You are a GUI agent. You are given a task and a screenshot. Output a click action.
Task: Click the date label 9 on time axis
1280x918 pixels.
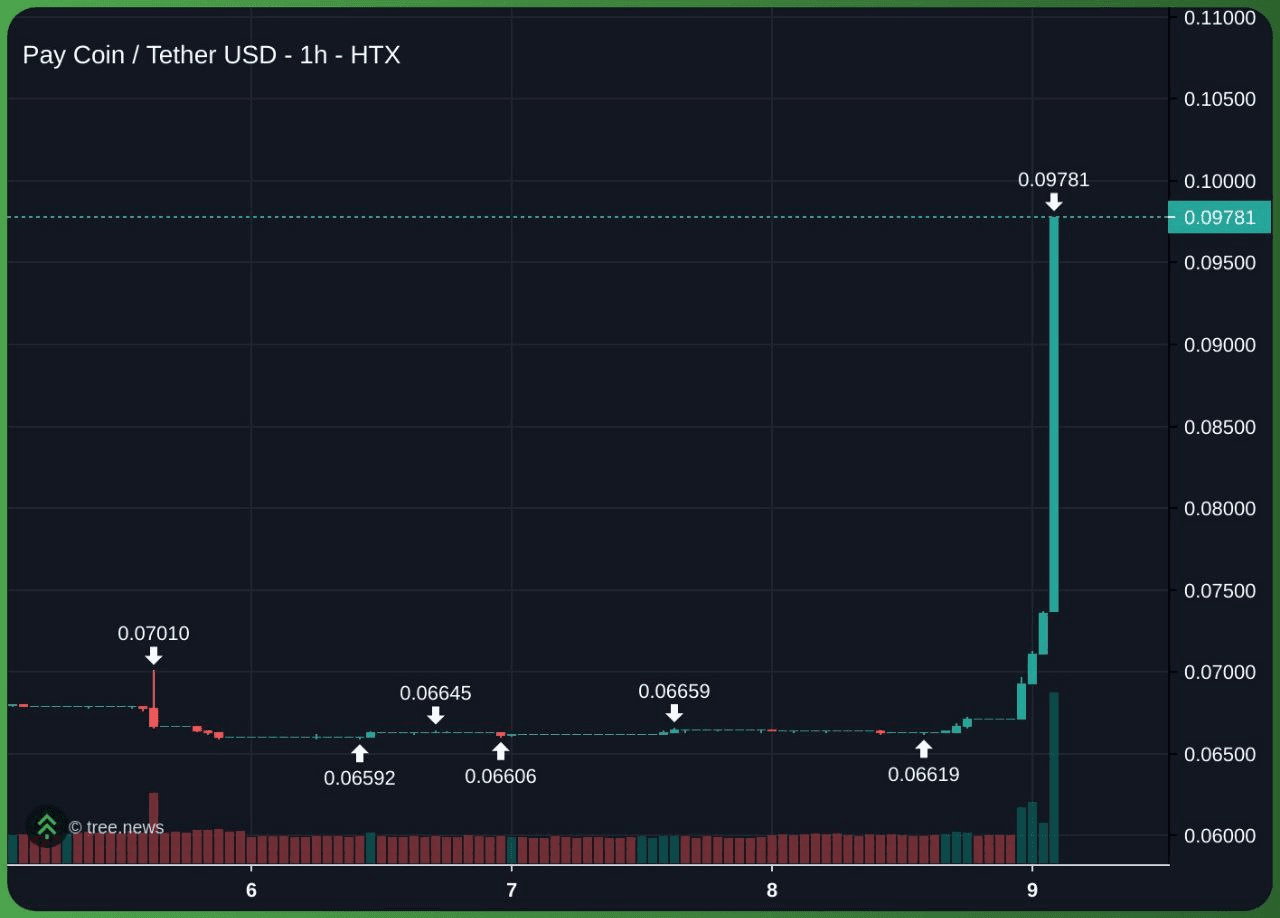point(1032,890)
